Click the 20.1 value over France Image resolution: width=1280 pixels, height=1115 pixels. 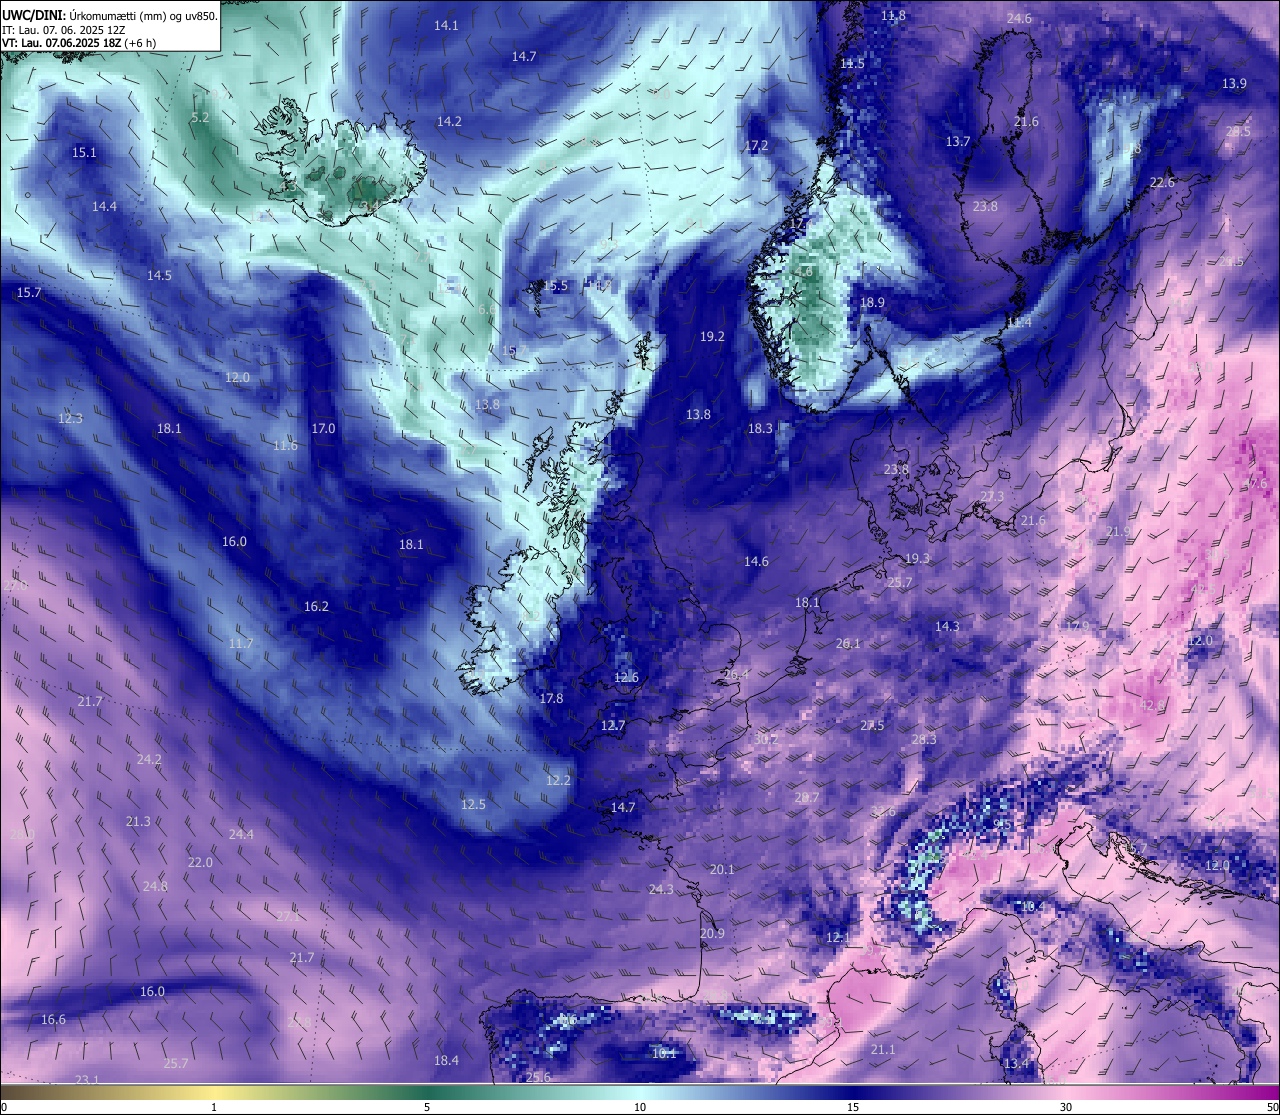(x=722, y=869)
